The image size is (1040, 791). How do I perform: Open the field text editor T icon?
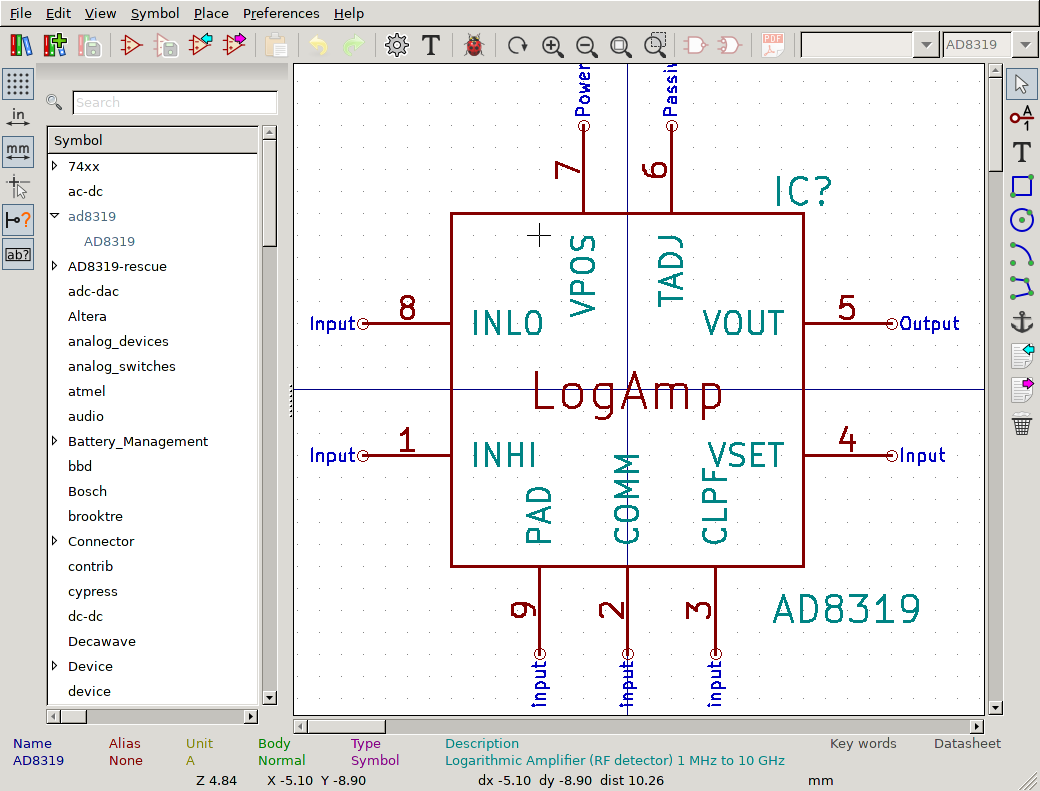pos(431,45)
